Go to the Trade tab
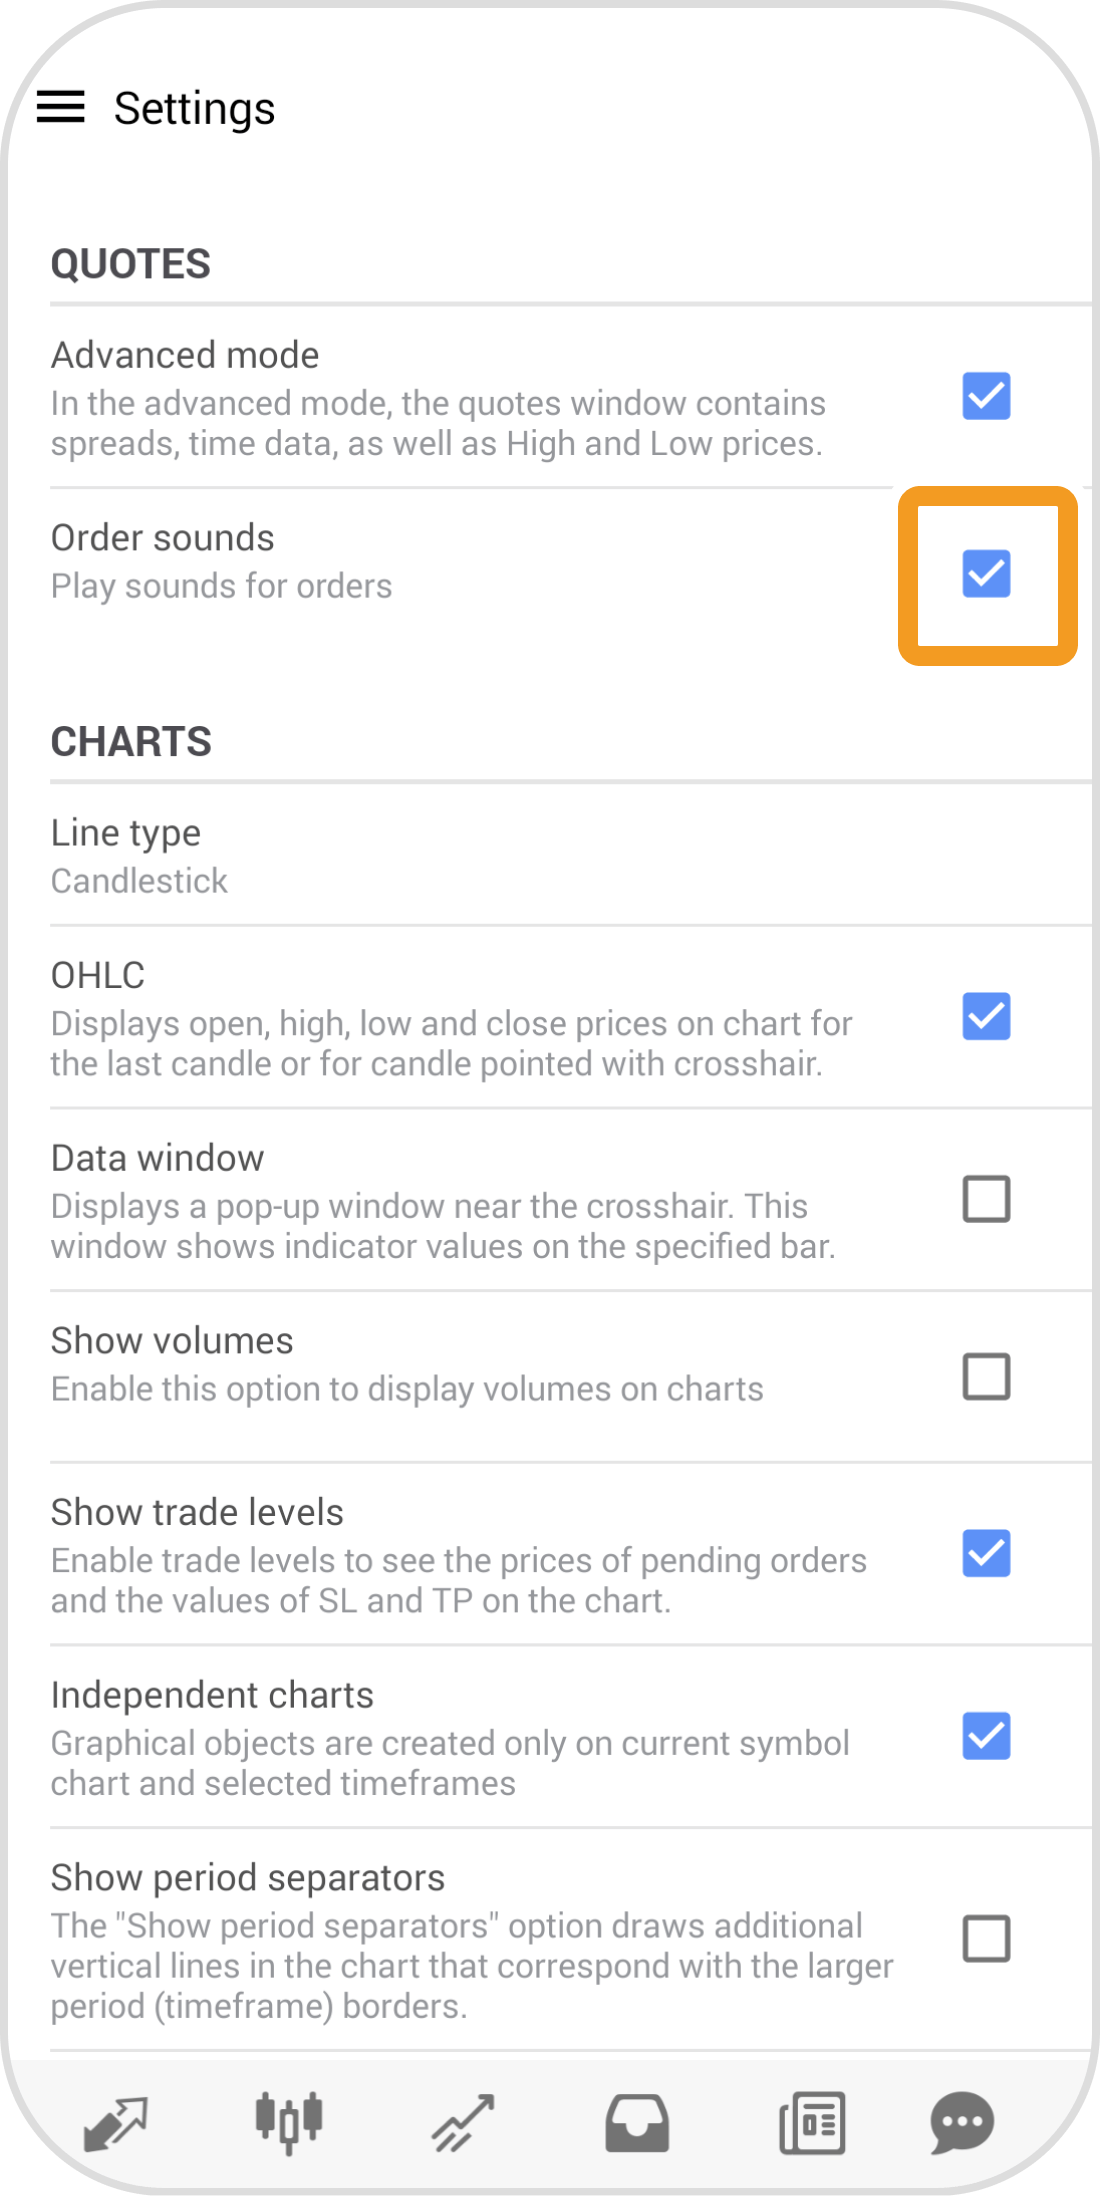1100x2196 pixels. 463,2122
